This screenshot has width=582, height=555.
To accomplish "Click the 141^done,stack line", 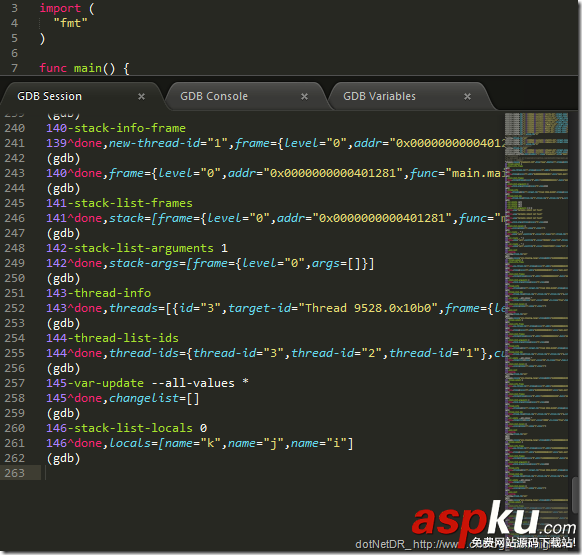I will point(275,218).
